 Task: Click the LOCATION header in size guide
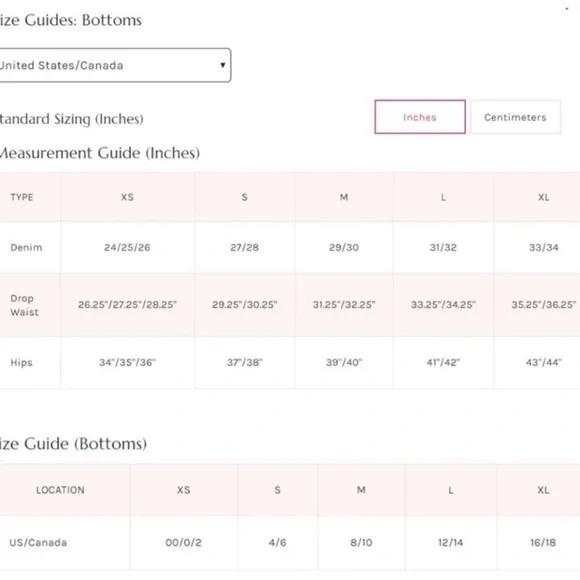tap(60, 490)
